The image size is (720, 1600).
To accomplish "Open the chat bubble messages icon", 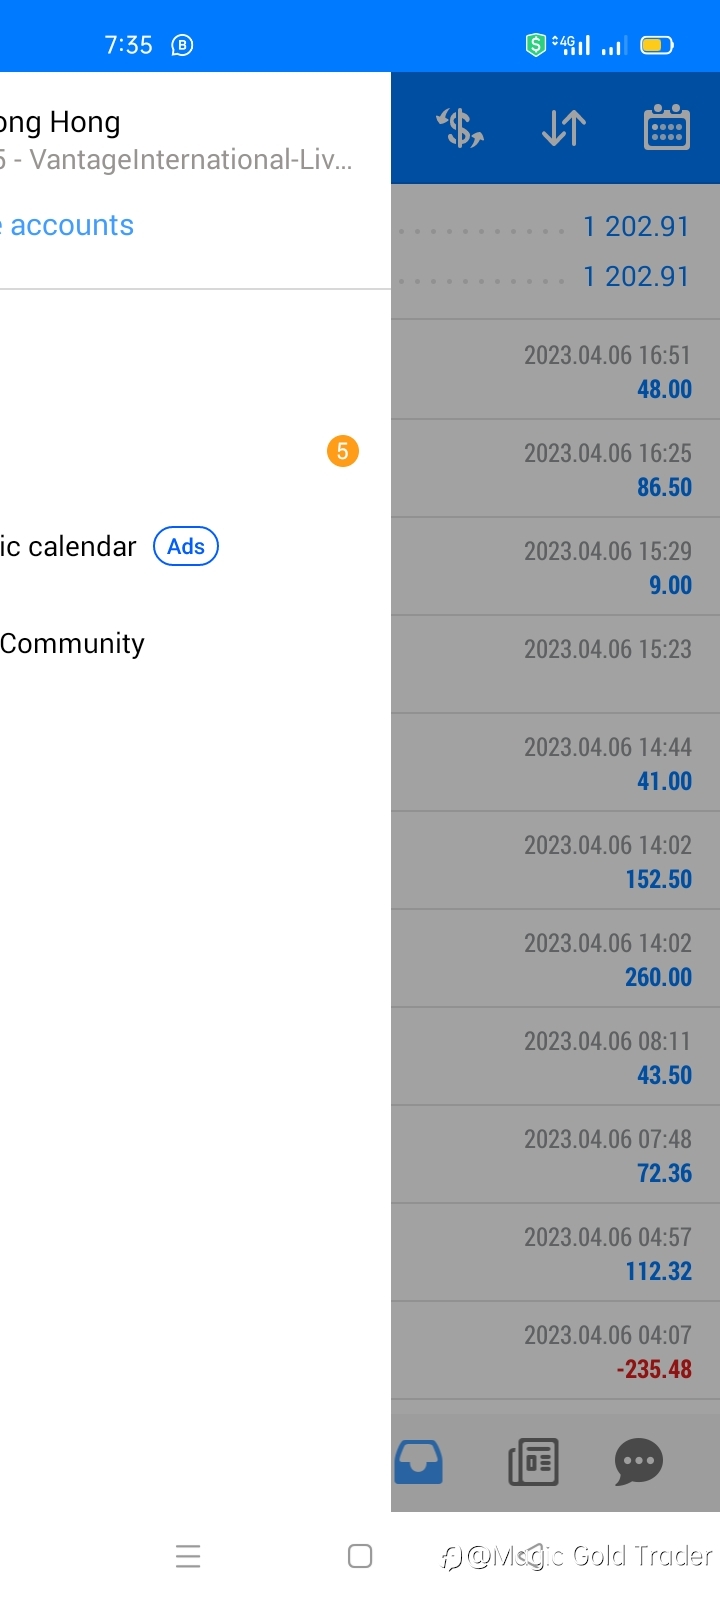I will [638, 1462].
